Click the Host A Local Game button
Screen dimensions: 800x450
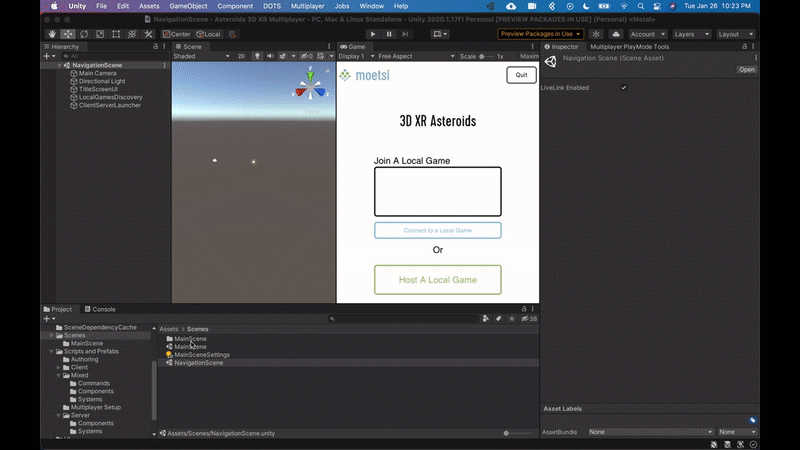tap(437, 280)
